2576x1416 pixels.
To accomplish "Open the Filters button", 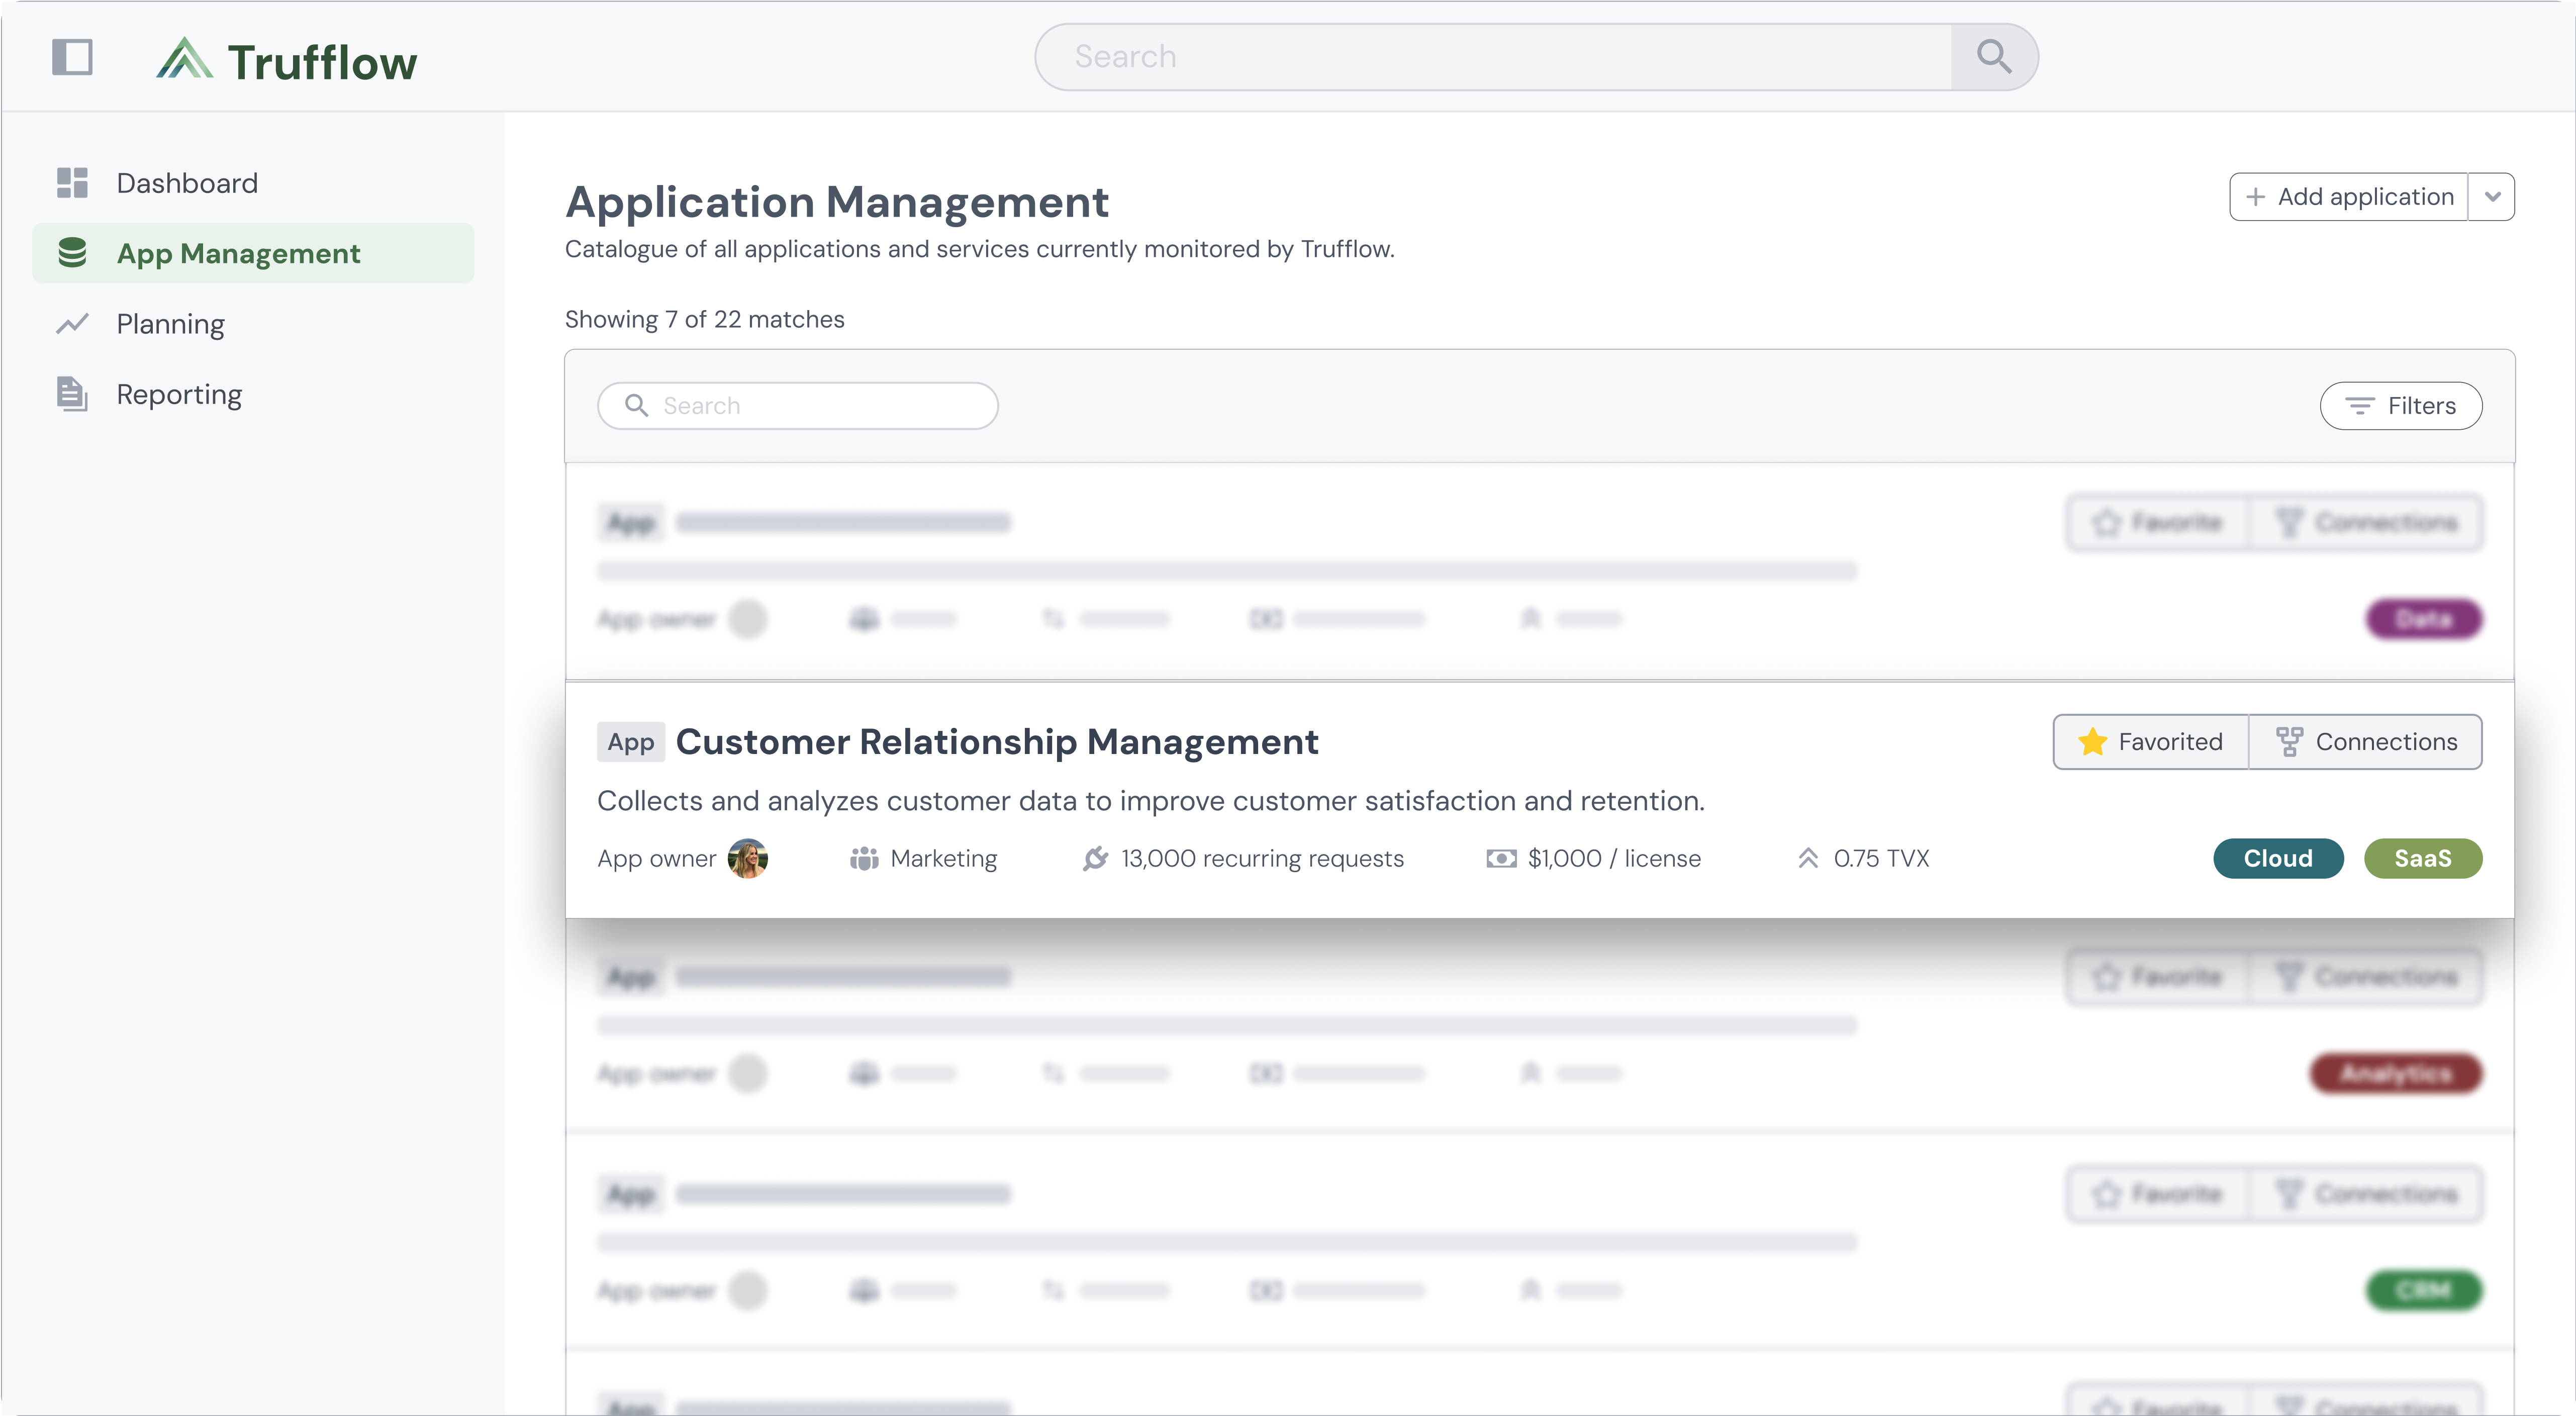I will [2401, 406].
